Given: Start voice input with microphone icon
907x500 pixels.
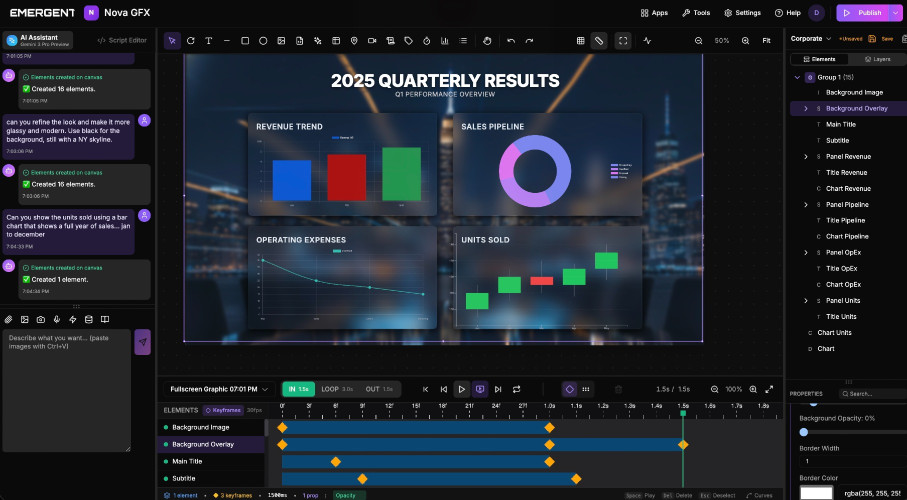Looking at the screenshot, I should coord(57,319).
